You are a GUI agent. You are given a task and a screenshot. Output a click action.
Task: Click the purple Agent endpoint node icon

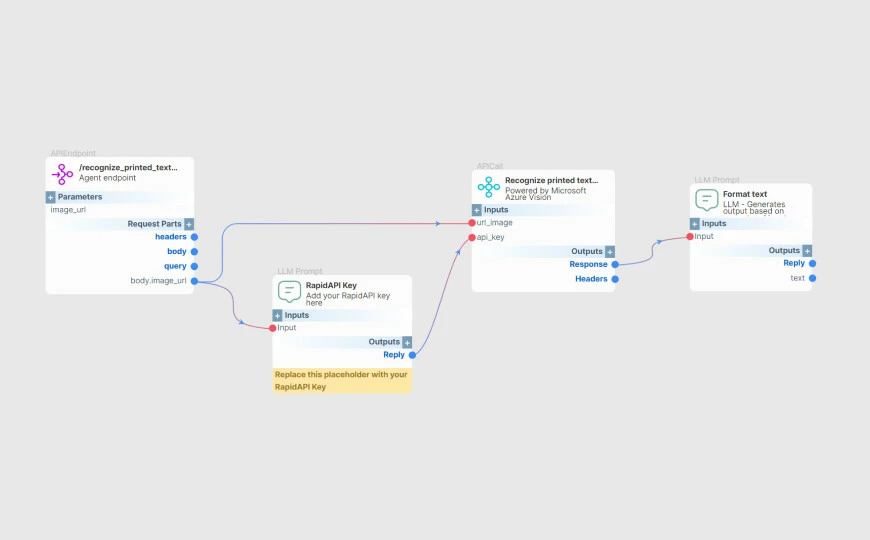point(62,174)
